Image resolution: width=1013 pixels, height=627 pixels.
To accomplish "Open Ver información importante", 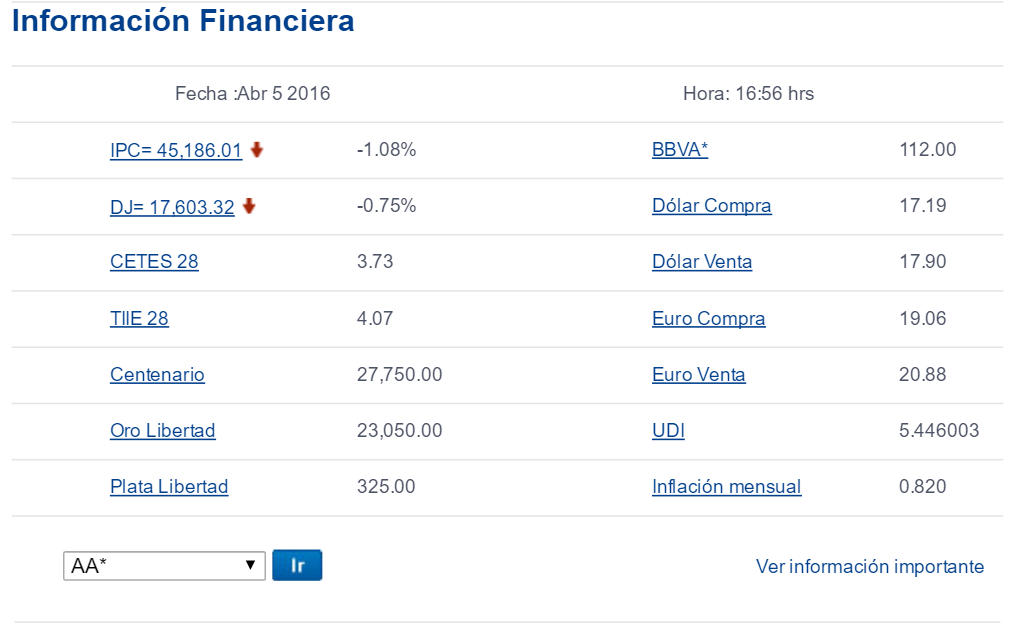I will tap(869, 566).
